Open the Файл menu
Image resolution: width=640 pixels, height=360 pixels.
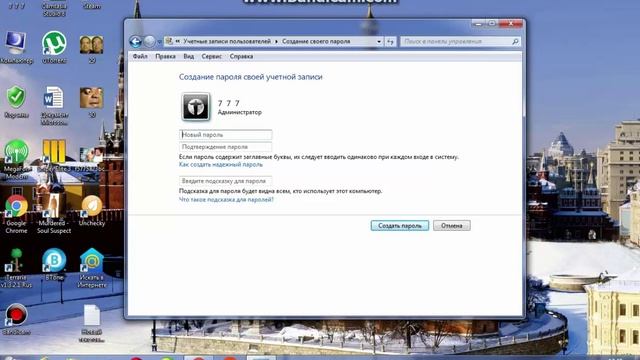[140, 56]
